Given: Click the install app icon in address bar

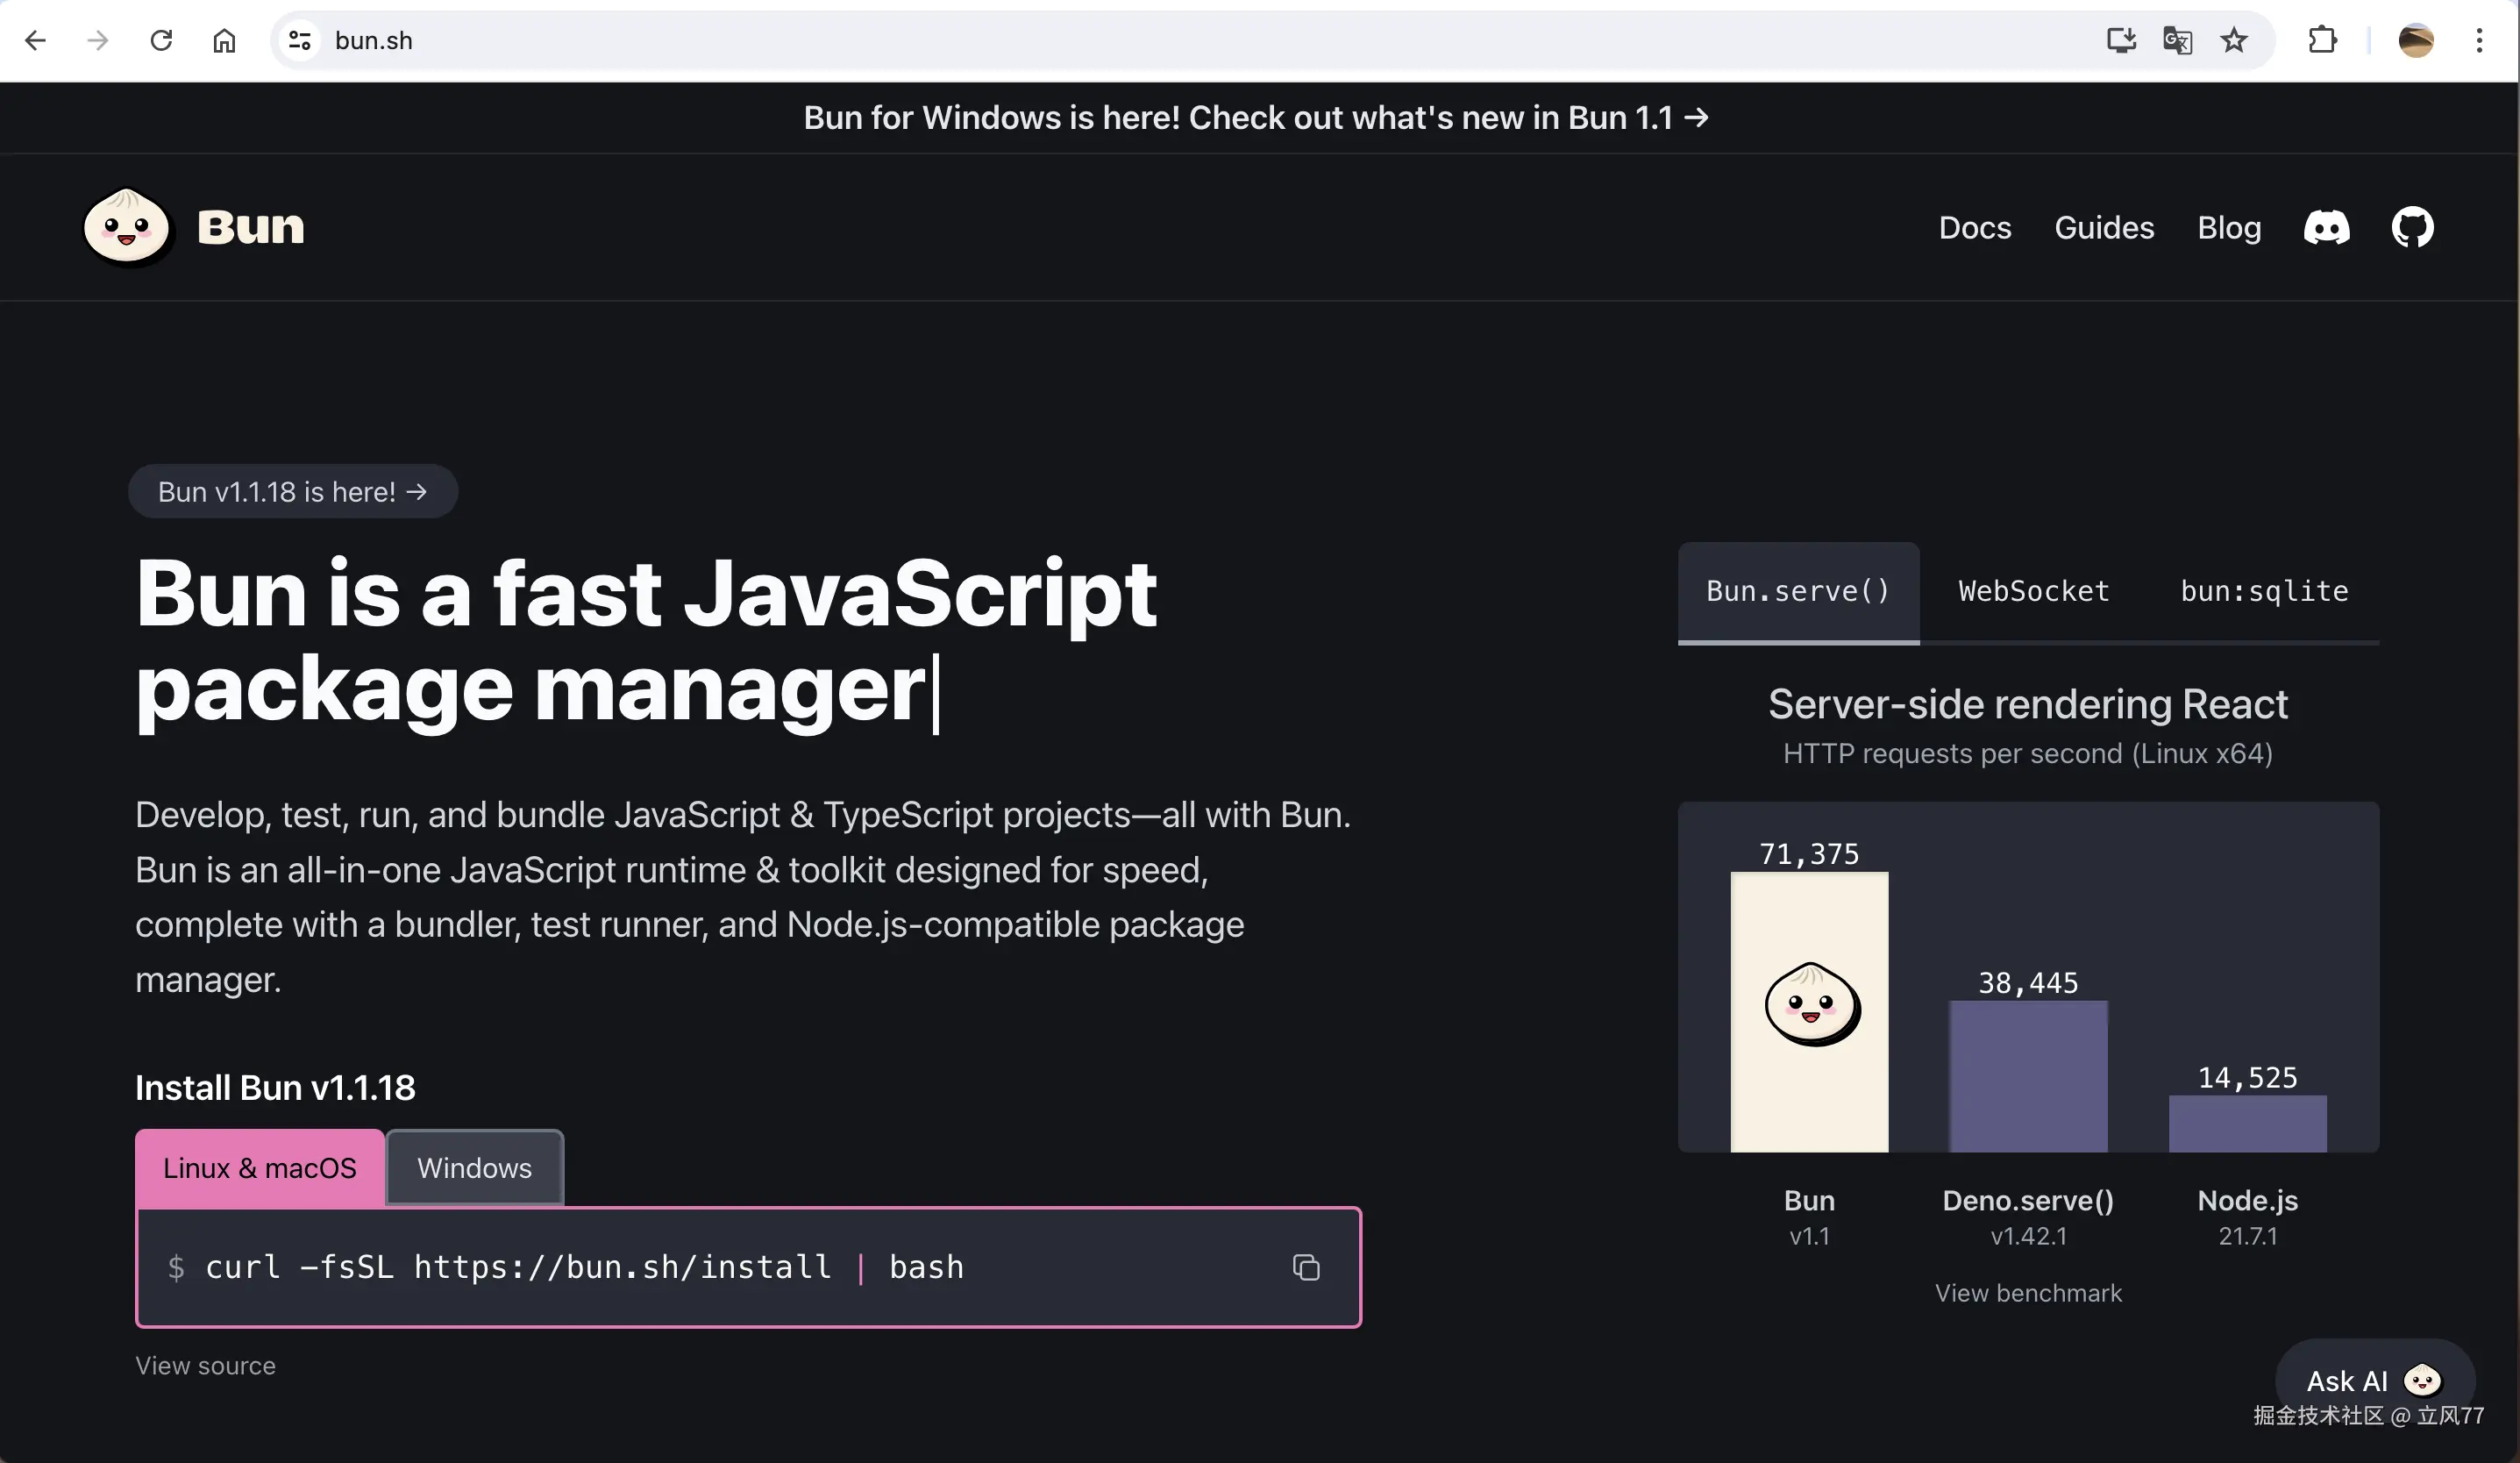Looking at the screenshot, I should pyautogui.click(x=2121, y=41).
